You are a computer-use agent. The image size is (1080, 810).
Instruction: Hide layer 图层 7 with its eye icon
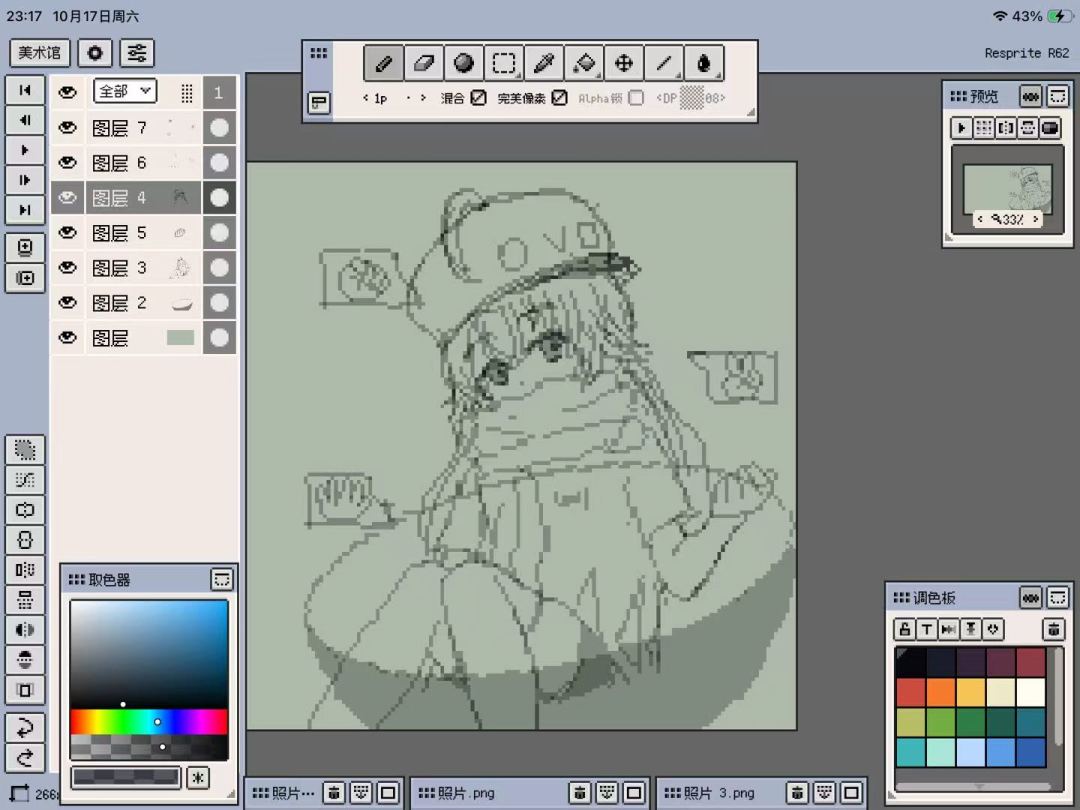67,127
